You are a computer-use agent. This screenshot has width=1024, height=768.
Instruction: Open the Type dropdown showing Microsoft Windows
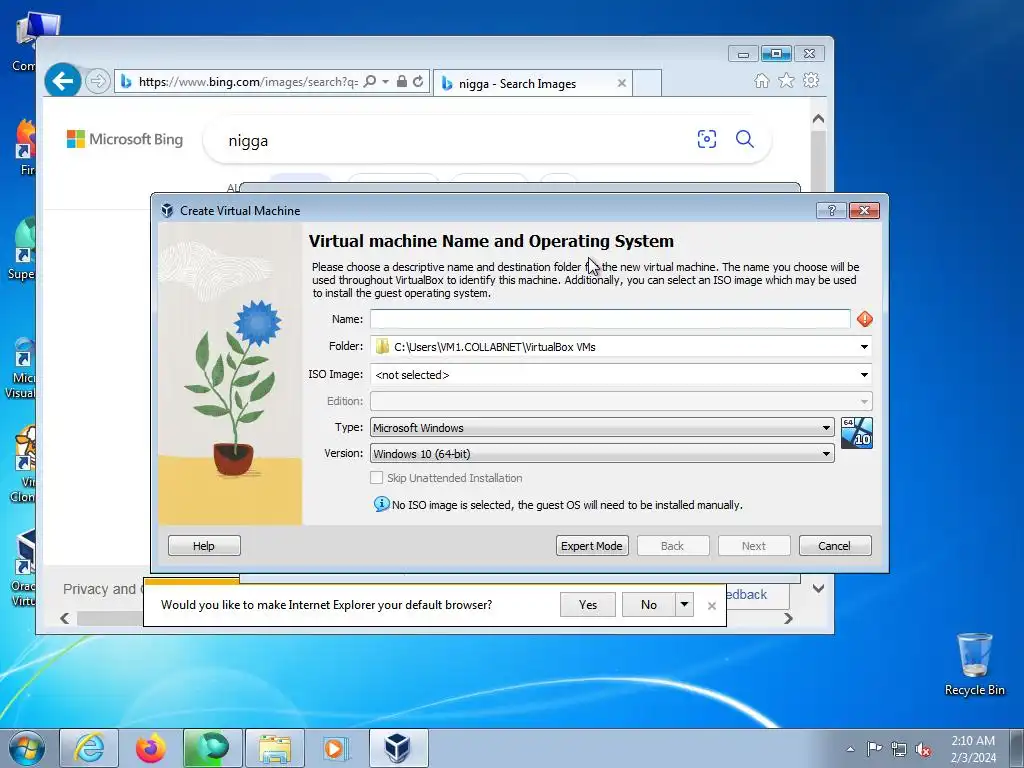point(602,428)
